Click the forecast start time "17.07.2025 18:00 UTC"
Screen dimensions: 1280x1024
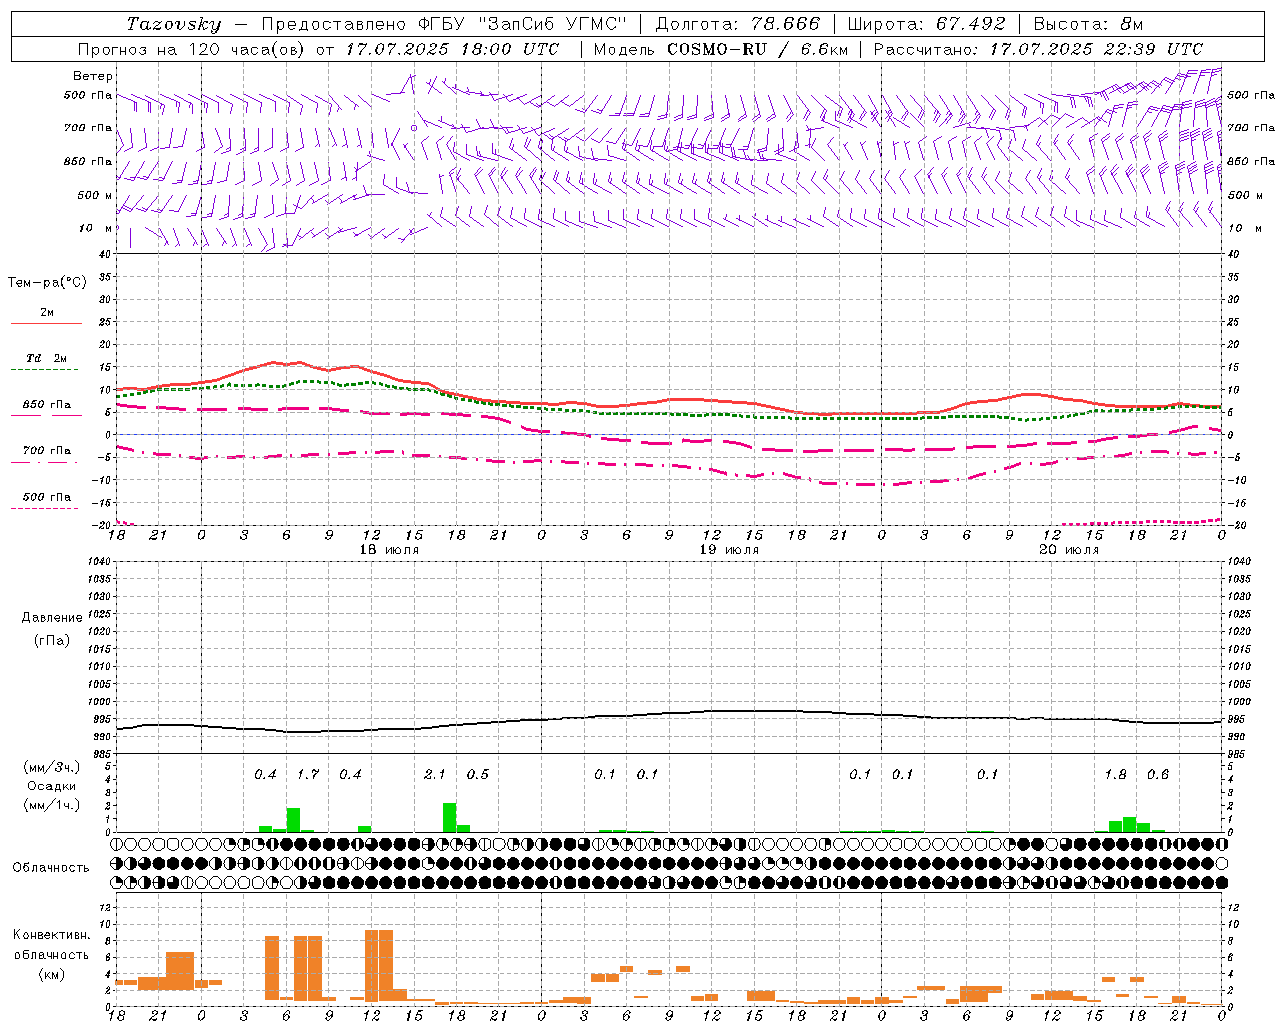(x=452, y=49)
